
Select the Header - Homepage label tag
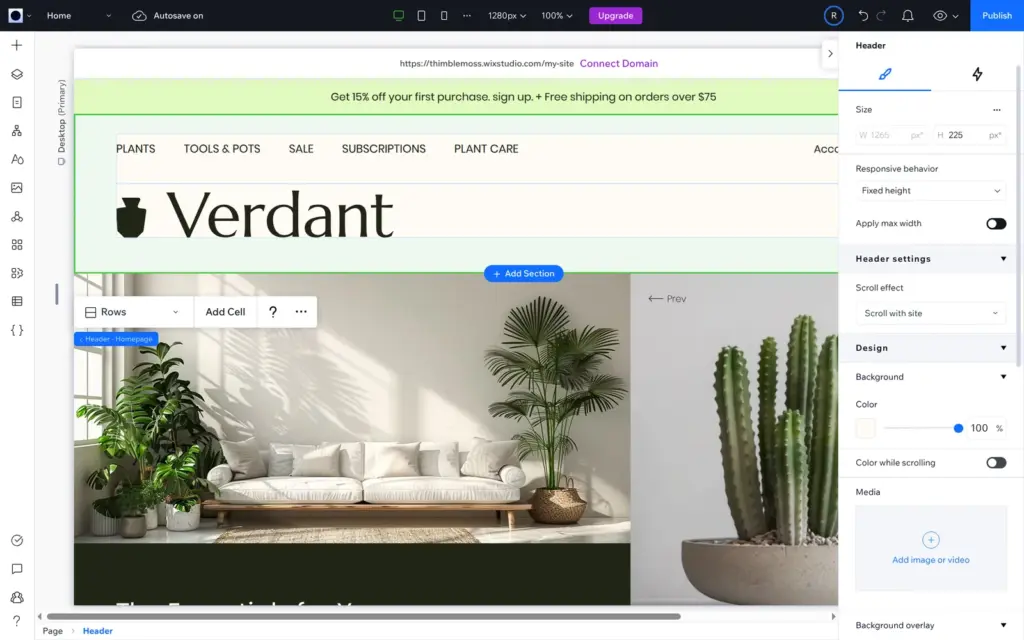click(116, 339)
